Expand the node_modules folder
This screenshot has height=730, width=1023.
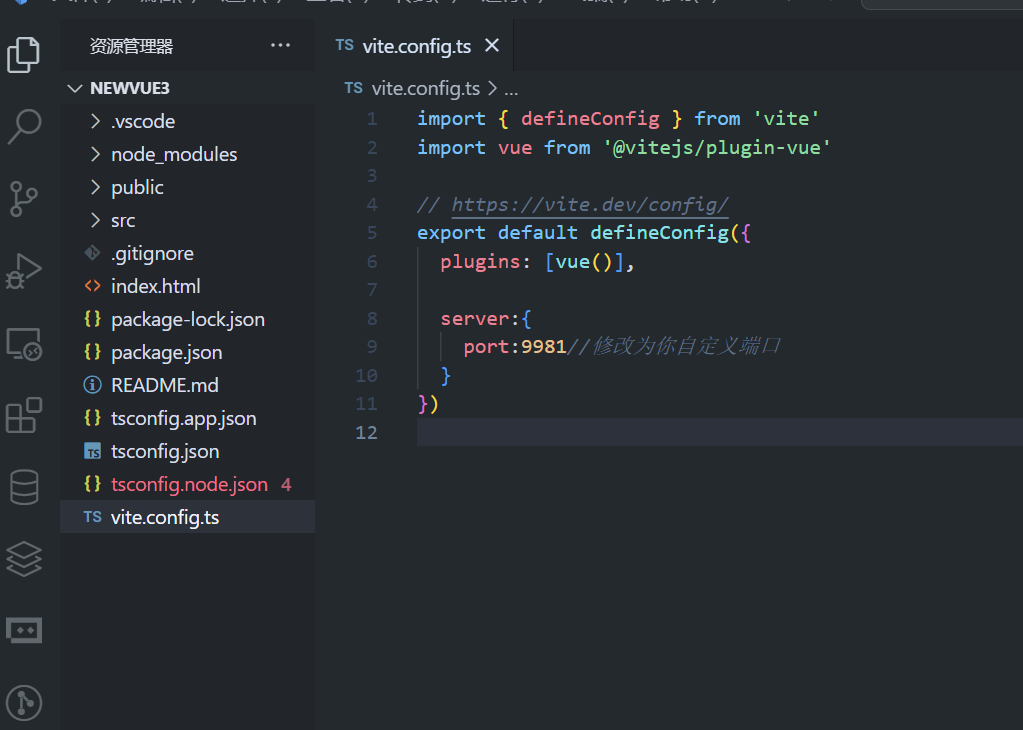tap(173, 154)
